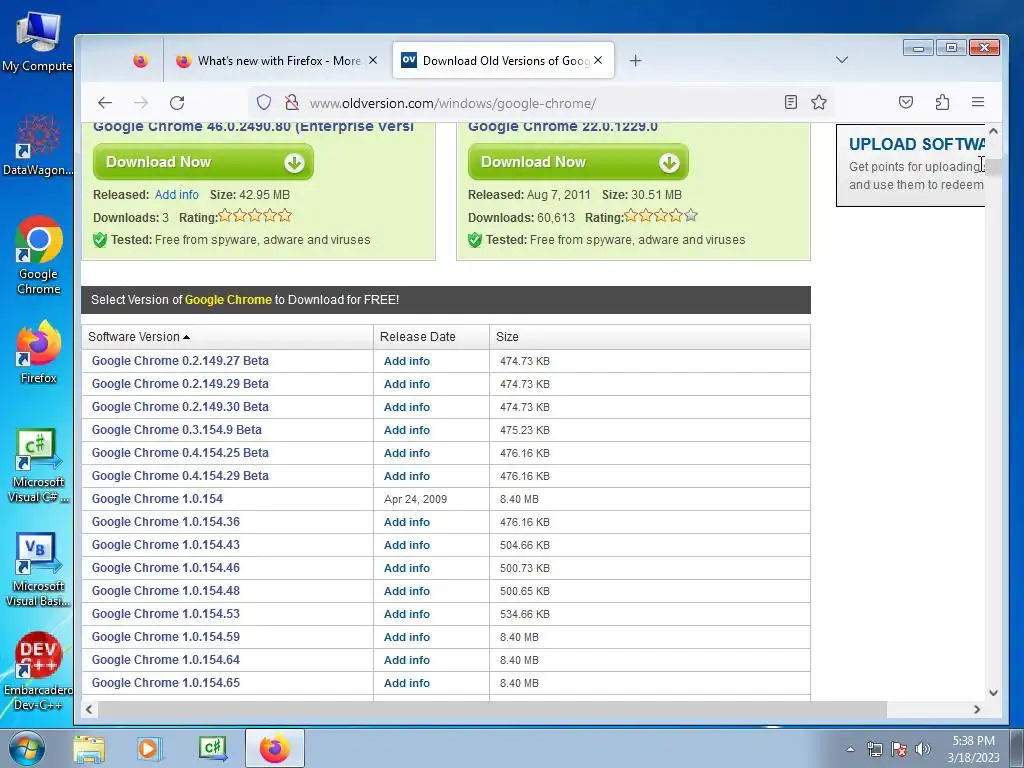Download Now for Chrome 22.0.1229.0
The width and height of the screenshot is (1024, 768).
[578, 162]
